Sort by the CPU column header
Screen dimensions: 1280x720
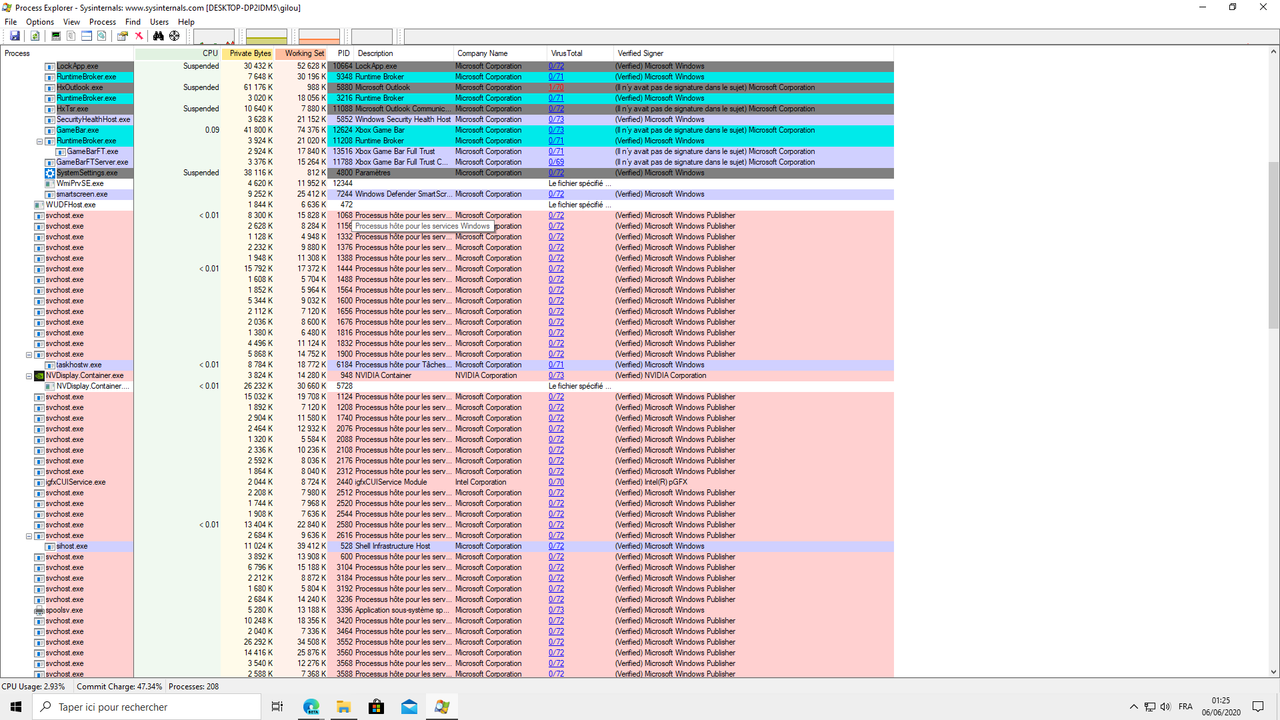177,53
